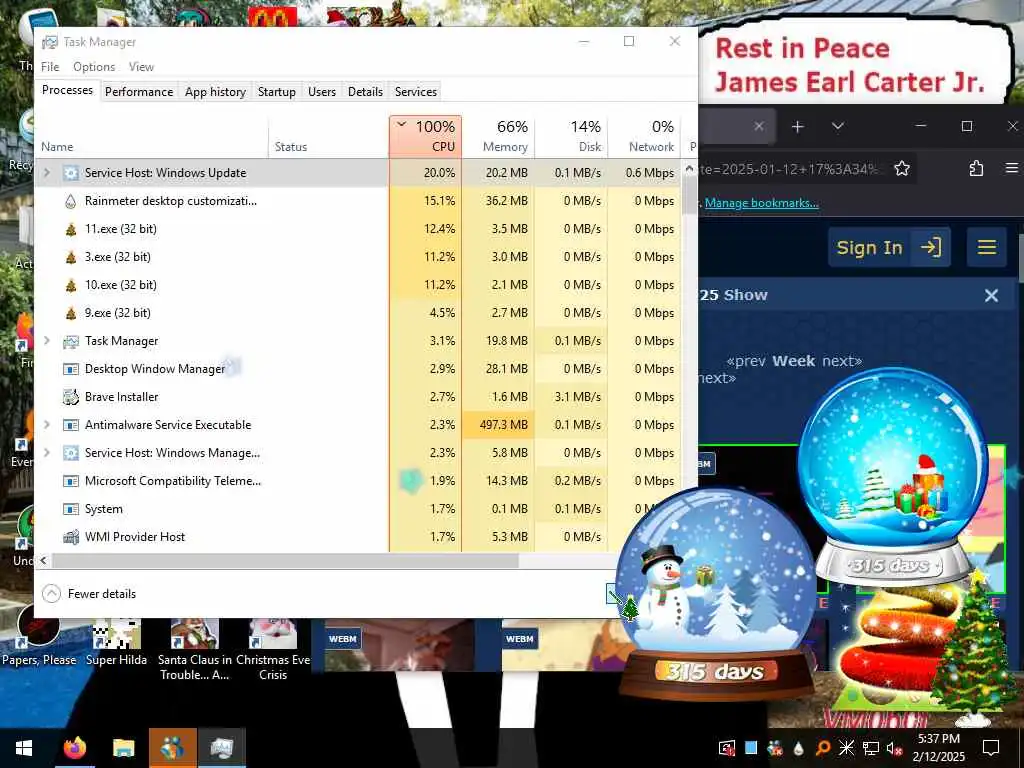Open the Santa Claus in Trouble desktop shortcut

point(195,650)
